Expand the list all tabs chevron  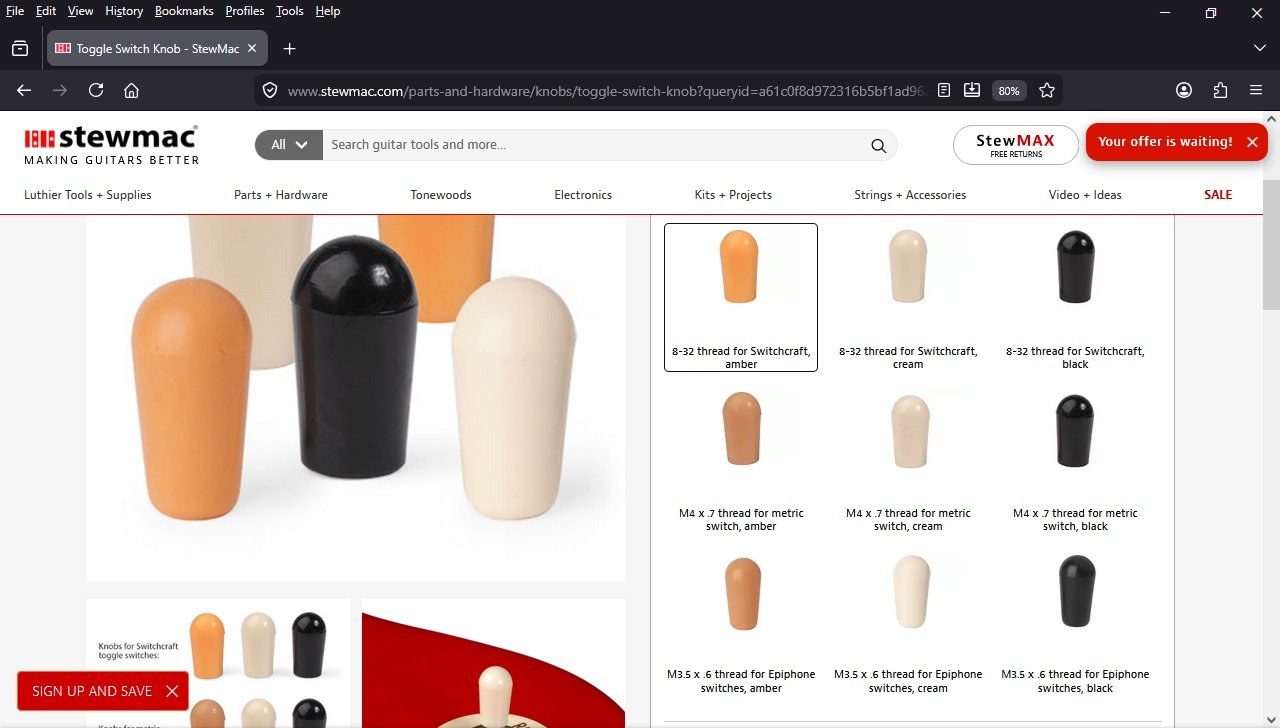pyautogui.click(x=1259, y=48)
